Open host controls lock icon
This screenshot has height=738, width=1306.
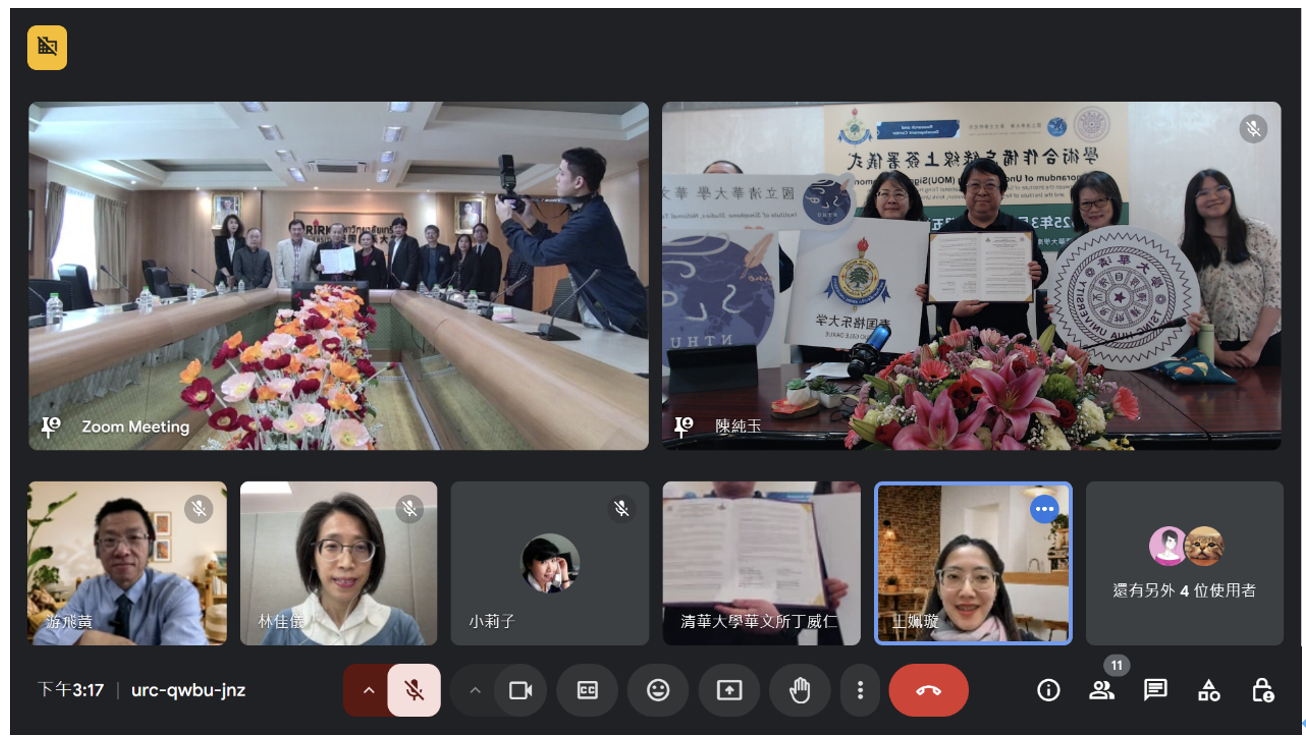pos(1262,690)
